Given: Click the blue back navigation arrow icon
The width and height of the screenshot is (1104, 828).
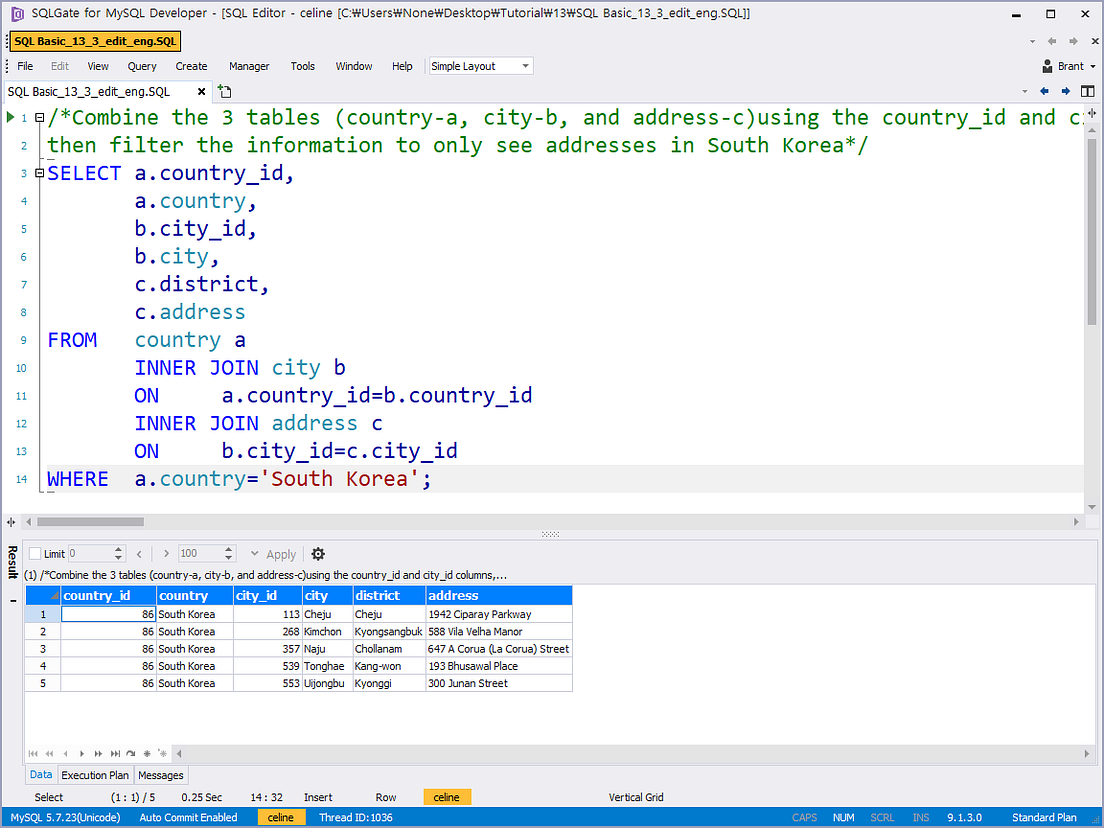Looking at the screenshot, I should pyautogui.click(x=1045, y=91).
